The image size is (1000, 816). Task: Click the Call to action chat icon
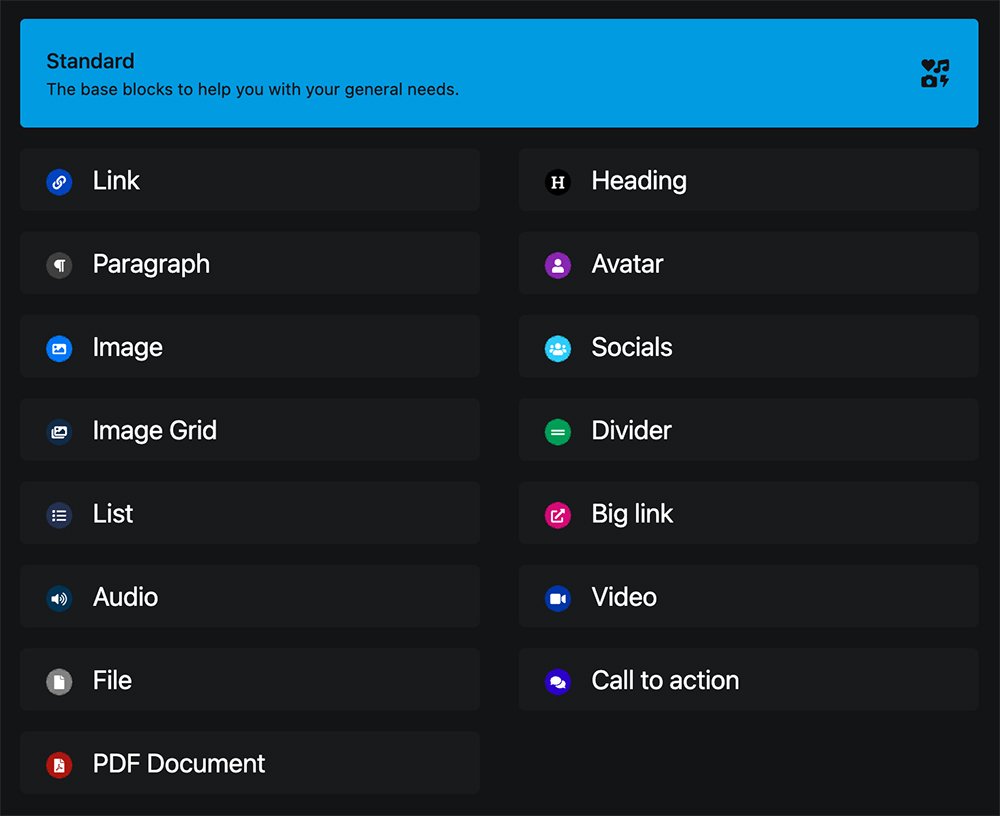pyautogui.click(x=558, y=682)
